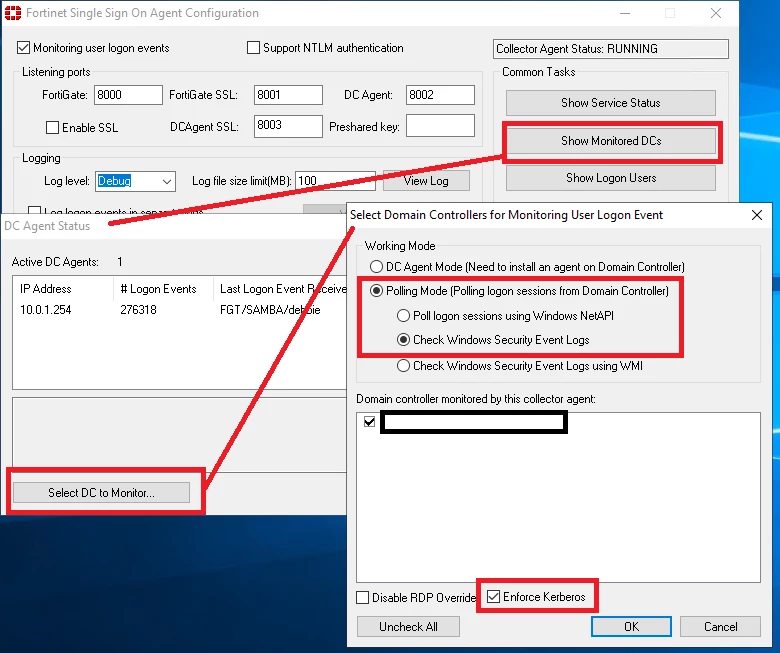The width and height of the screenshot is (780, 653).
Task: Click the DC Agent port field 8002
Action: tap(440, 95)
